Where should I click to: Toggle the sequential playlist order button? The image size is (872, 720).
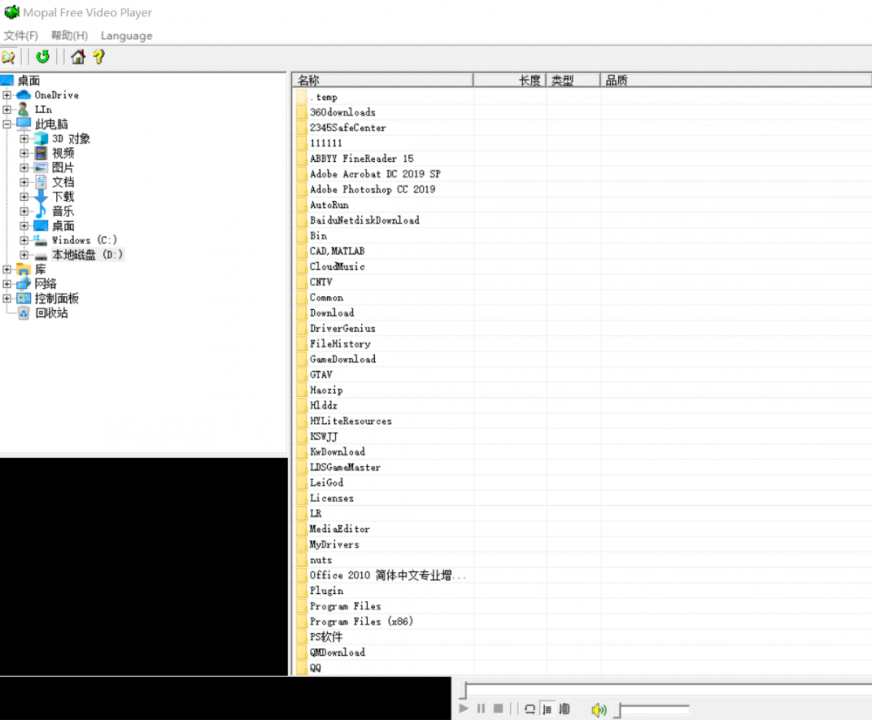coord(547,709)
